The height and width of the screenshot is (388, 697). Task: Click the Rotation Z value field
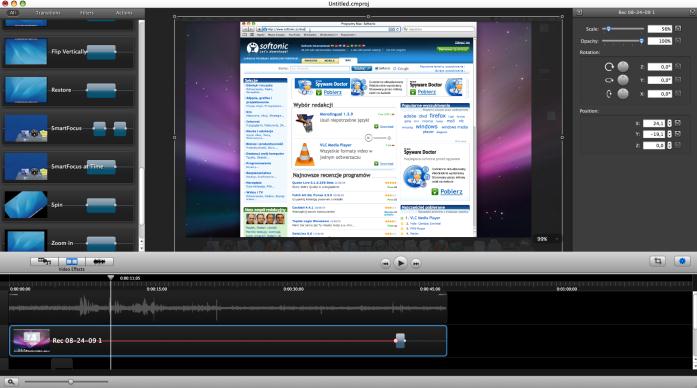click(660, 67)
